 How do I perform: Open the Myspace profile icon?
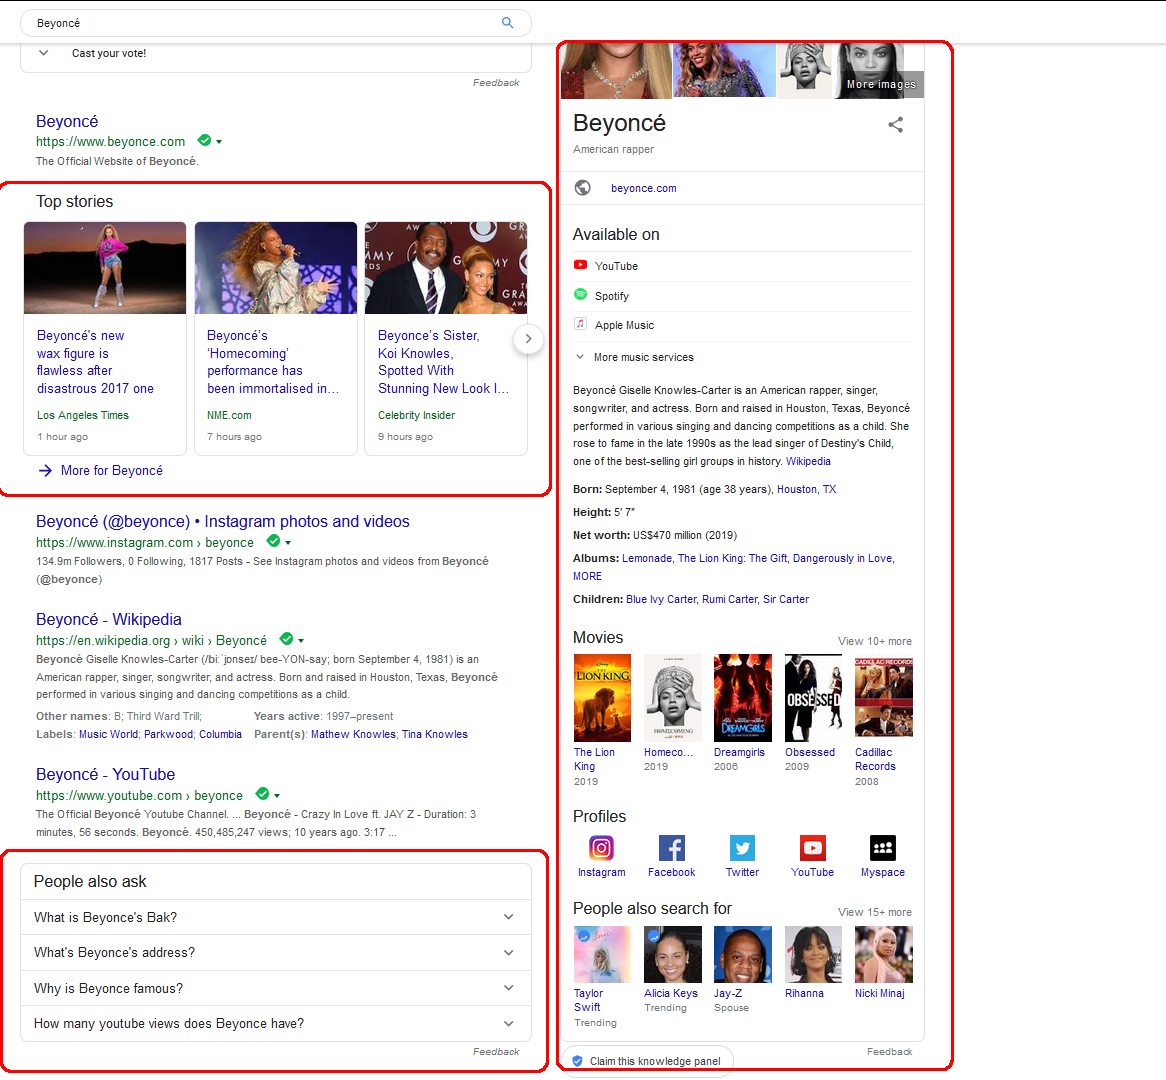click(883, 848)
